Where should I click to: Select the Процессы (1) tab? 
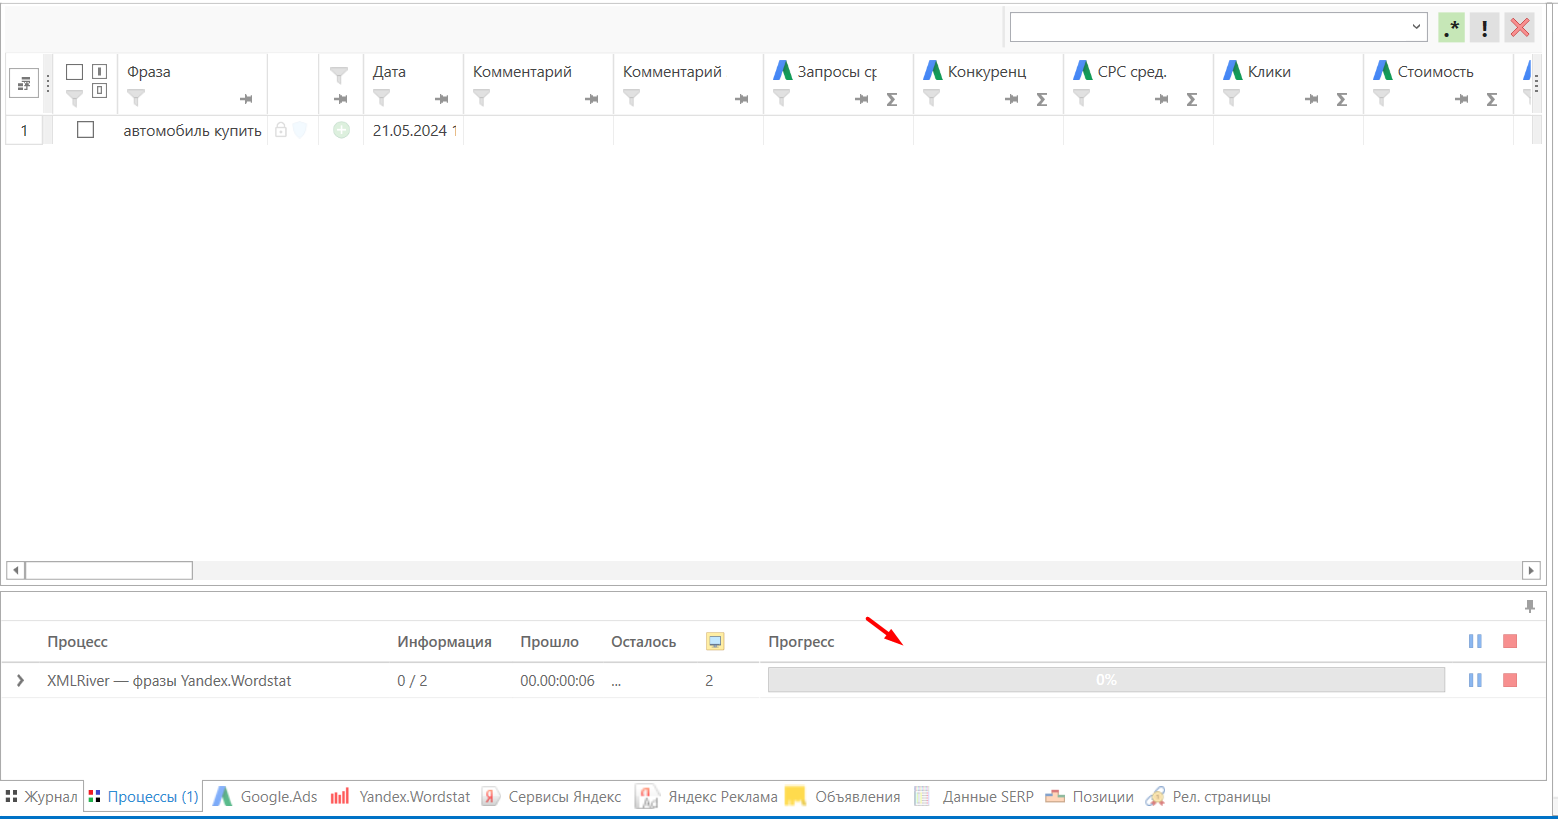(143, 797)
